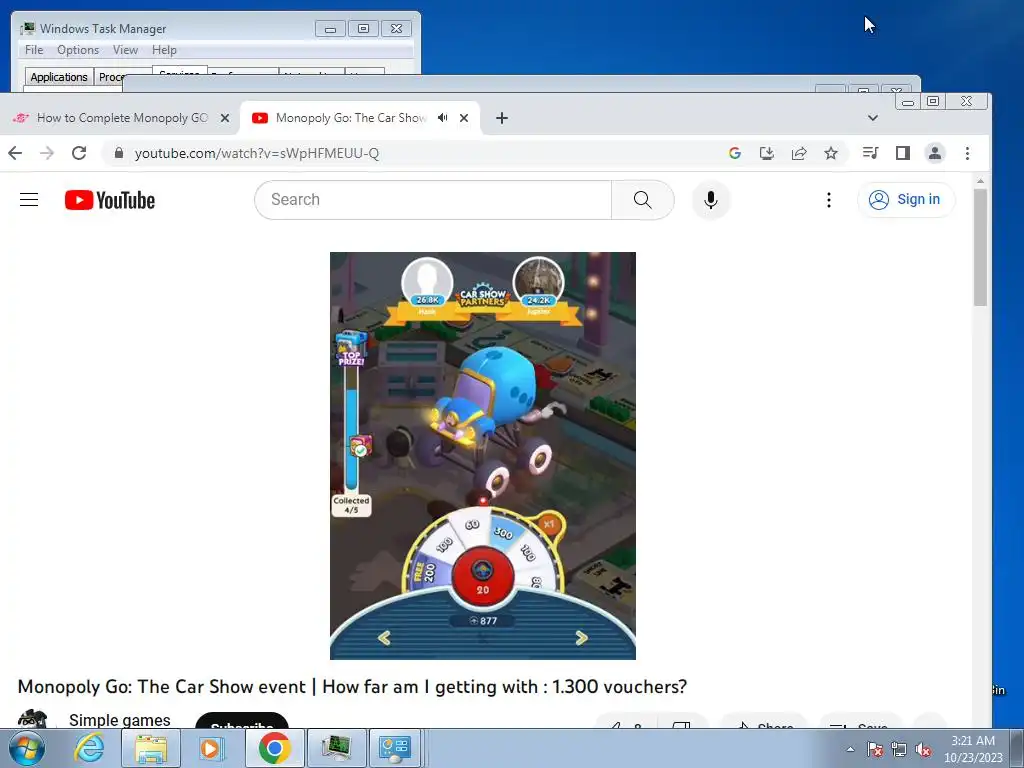
Task: Click the muted volume tray icon
Action: click(x=923, y=749)
